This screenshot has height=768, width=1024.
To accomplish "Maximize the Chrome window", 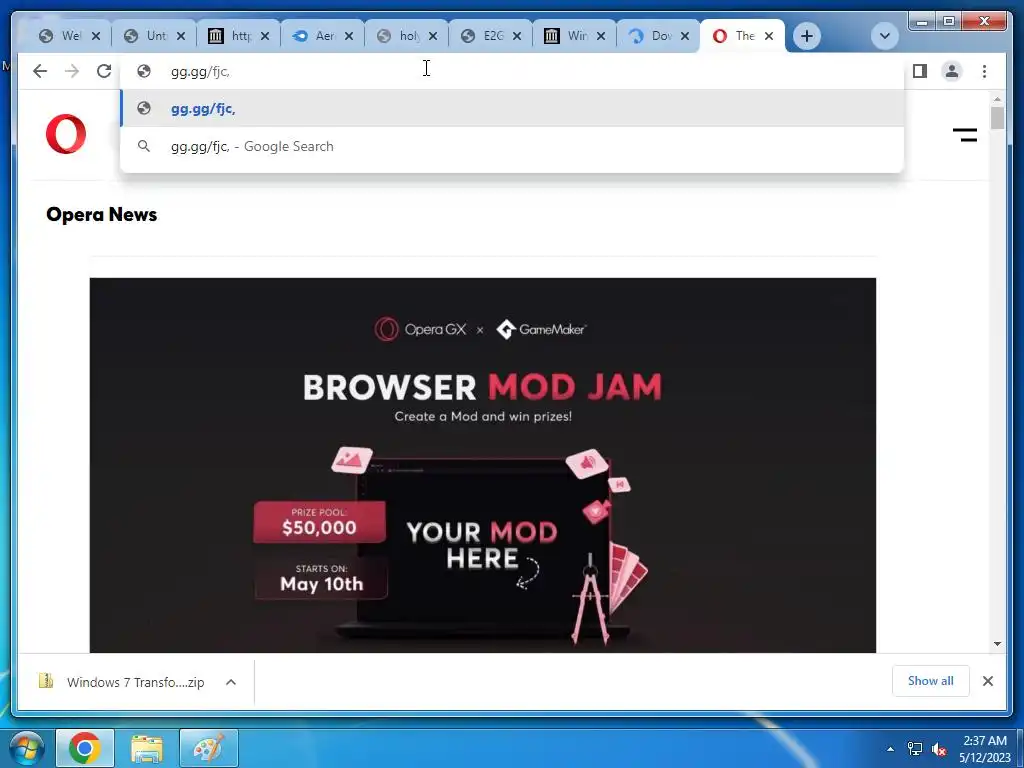I will pos(949,22).
